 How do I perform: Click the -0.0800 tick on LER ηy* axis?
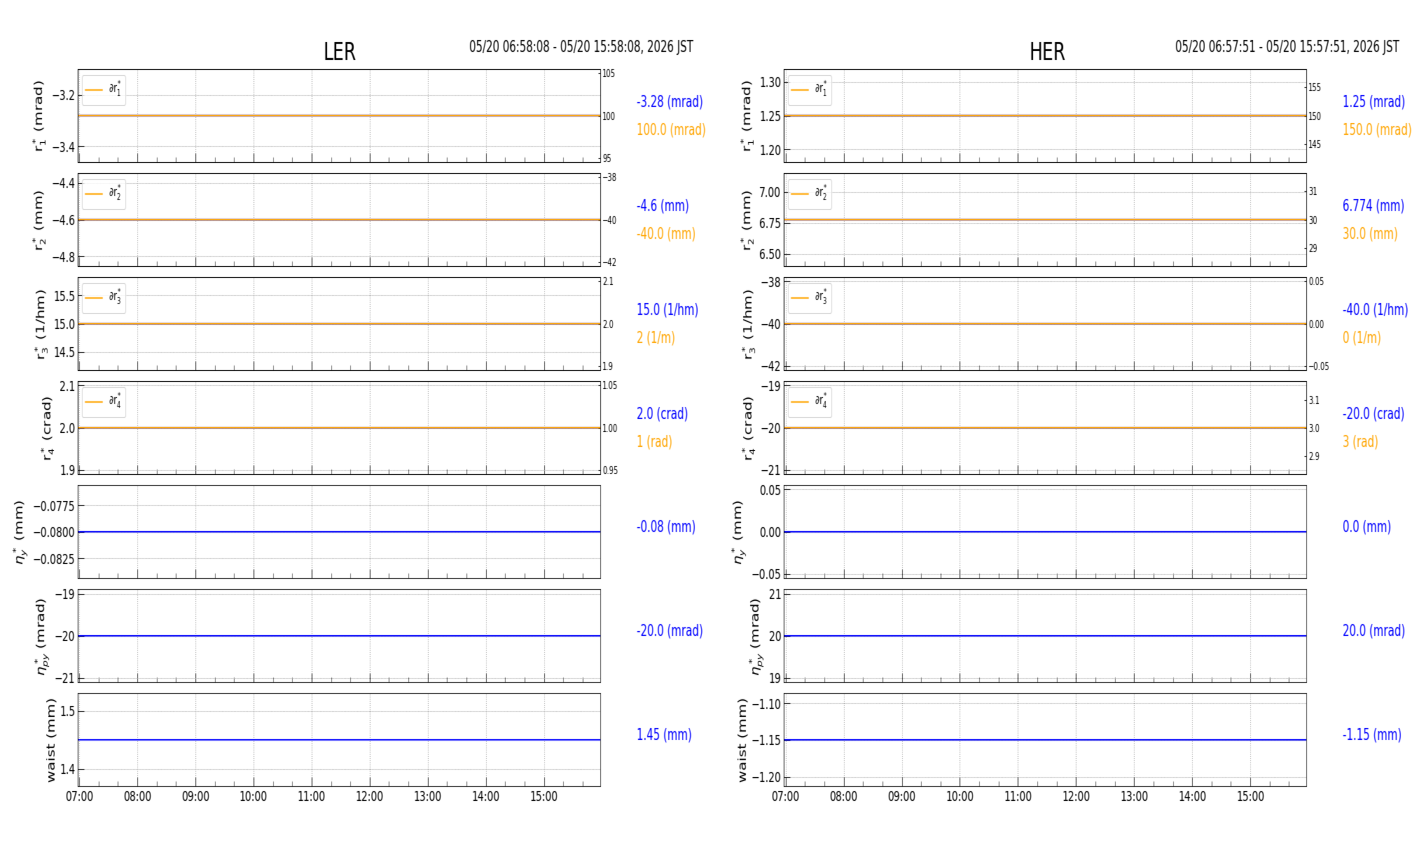coord(55,532)
